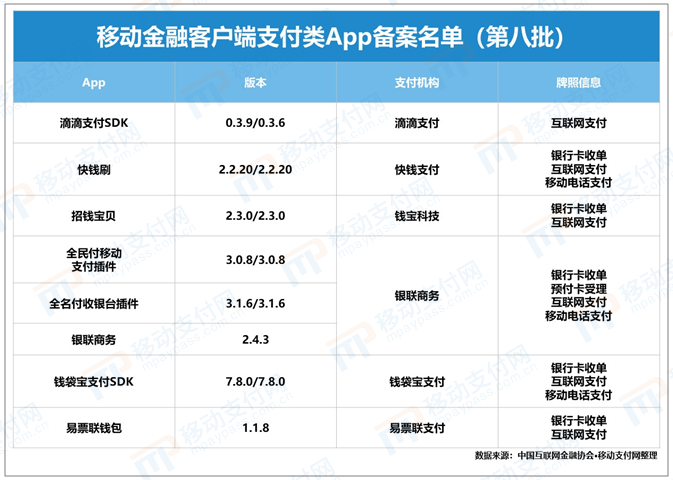Click the institution 易票联支付
The width and height of the screenshot is (673, 480).
tap(417, 428)
